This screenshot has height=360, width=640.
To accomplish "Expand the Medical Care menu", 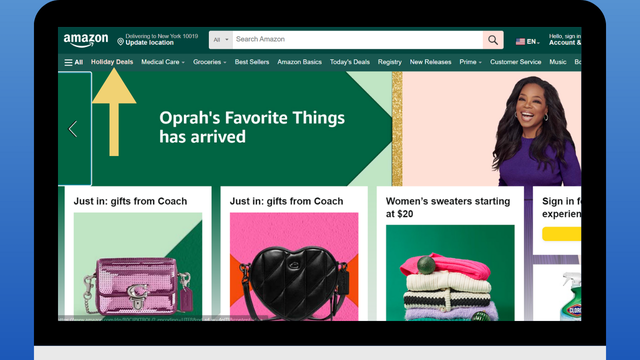I will pos(163,62).
